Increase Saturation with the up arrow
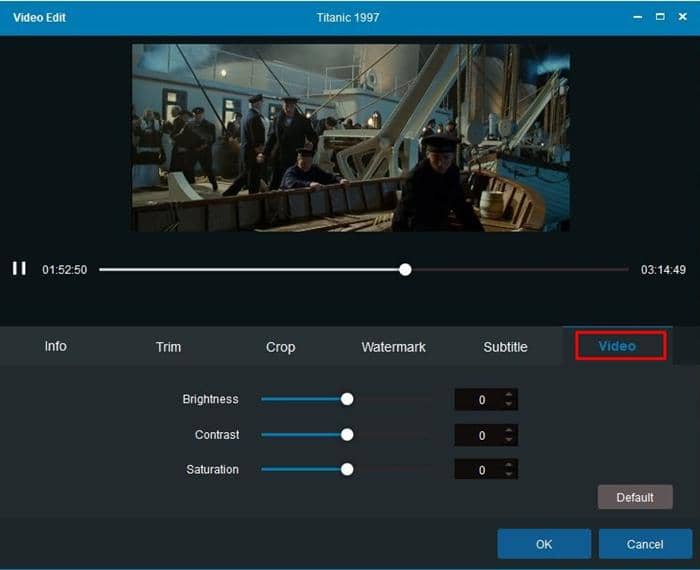700x570 pixels. click(508, 465)
